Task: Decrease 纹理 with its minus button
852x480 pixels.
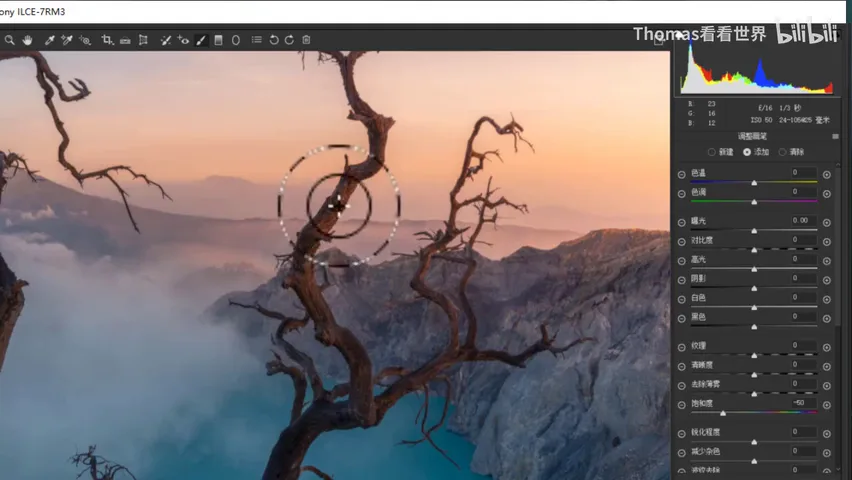Action: pos(681,347)
